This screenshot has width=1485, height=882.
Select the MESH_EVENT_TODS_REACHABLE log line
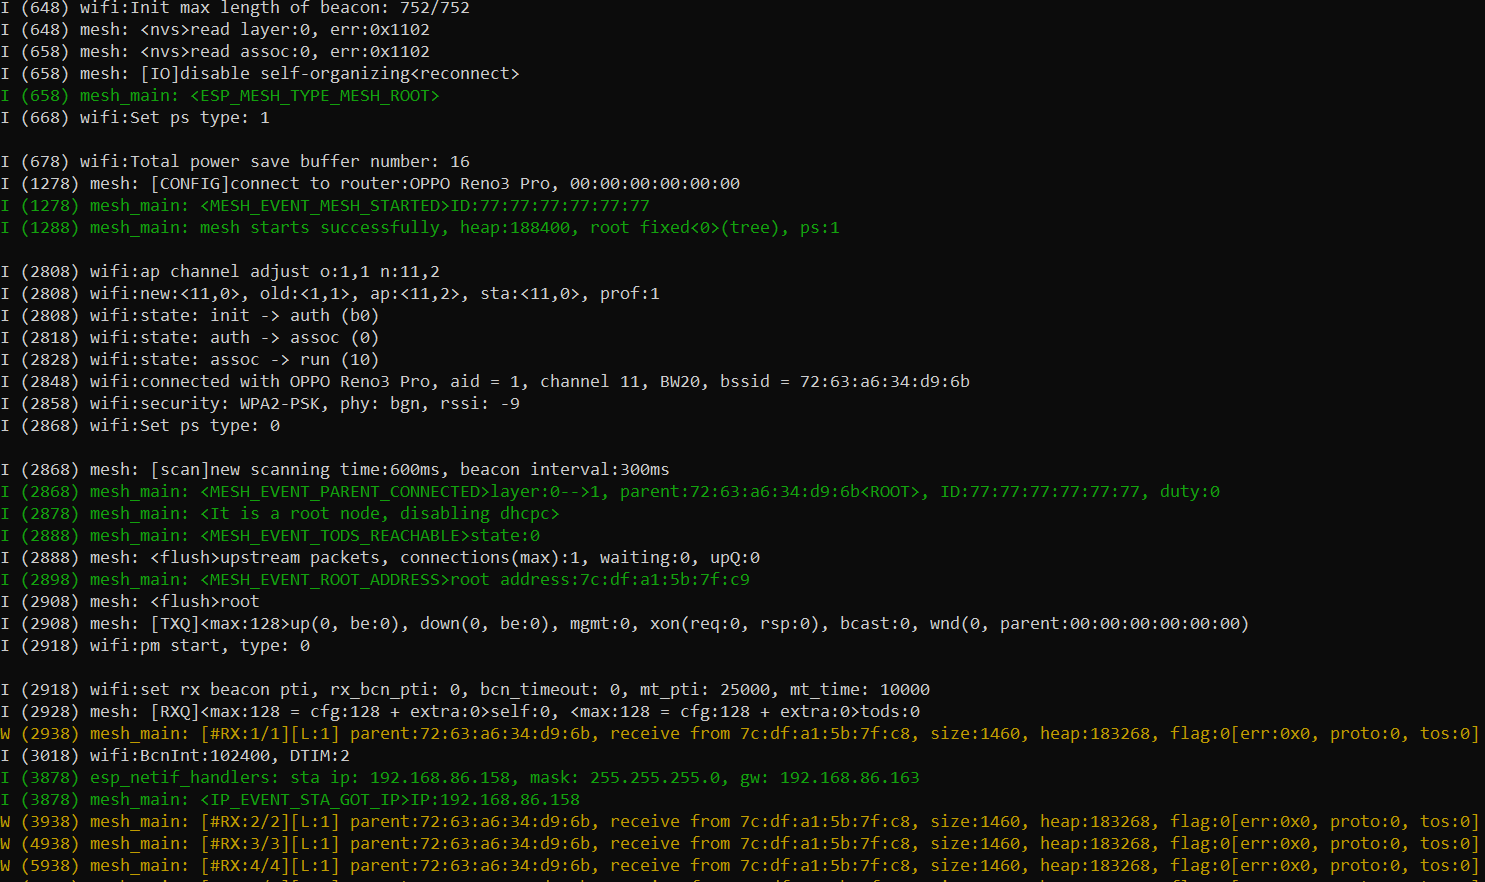point(270,536)
